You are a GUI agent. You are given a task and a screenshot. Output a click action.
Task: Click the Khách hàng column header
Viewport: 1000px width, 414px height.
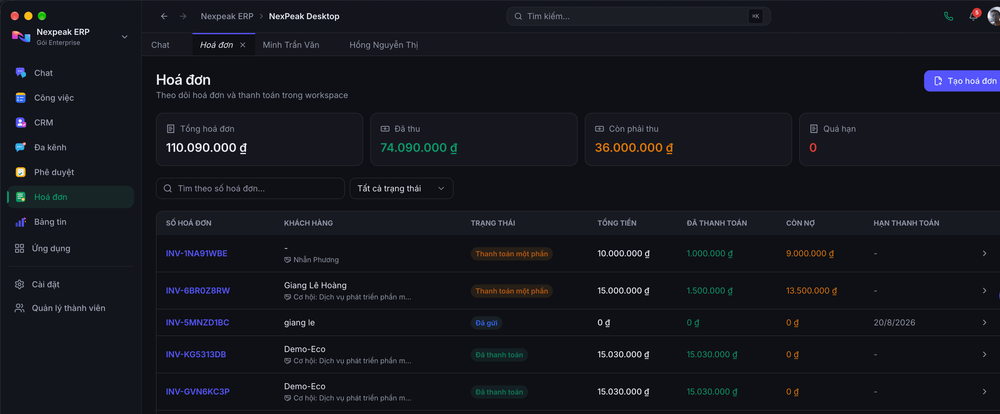(308, 223)
